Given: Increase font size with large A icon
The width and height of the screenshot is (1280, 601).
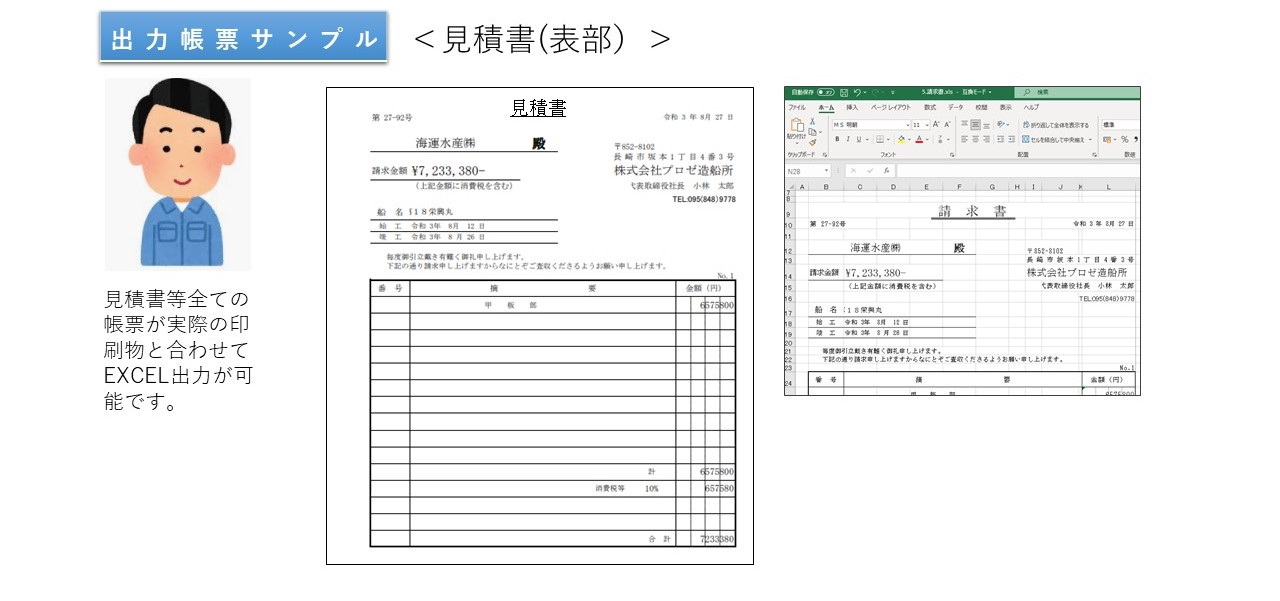Looking at the screenshot, I should [x=936, y=125].
